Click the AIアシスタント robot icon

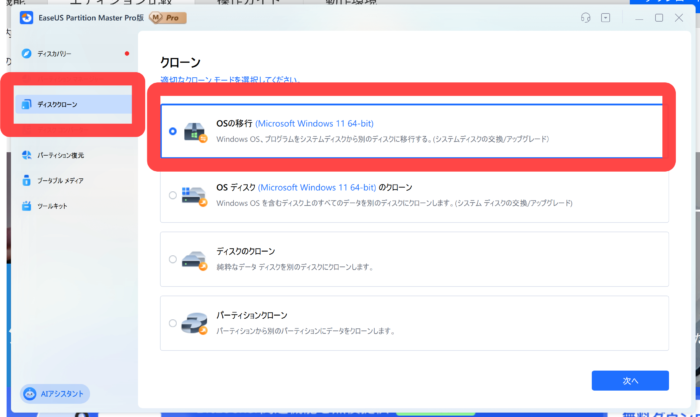coord(29,394)
